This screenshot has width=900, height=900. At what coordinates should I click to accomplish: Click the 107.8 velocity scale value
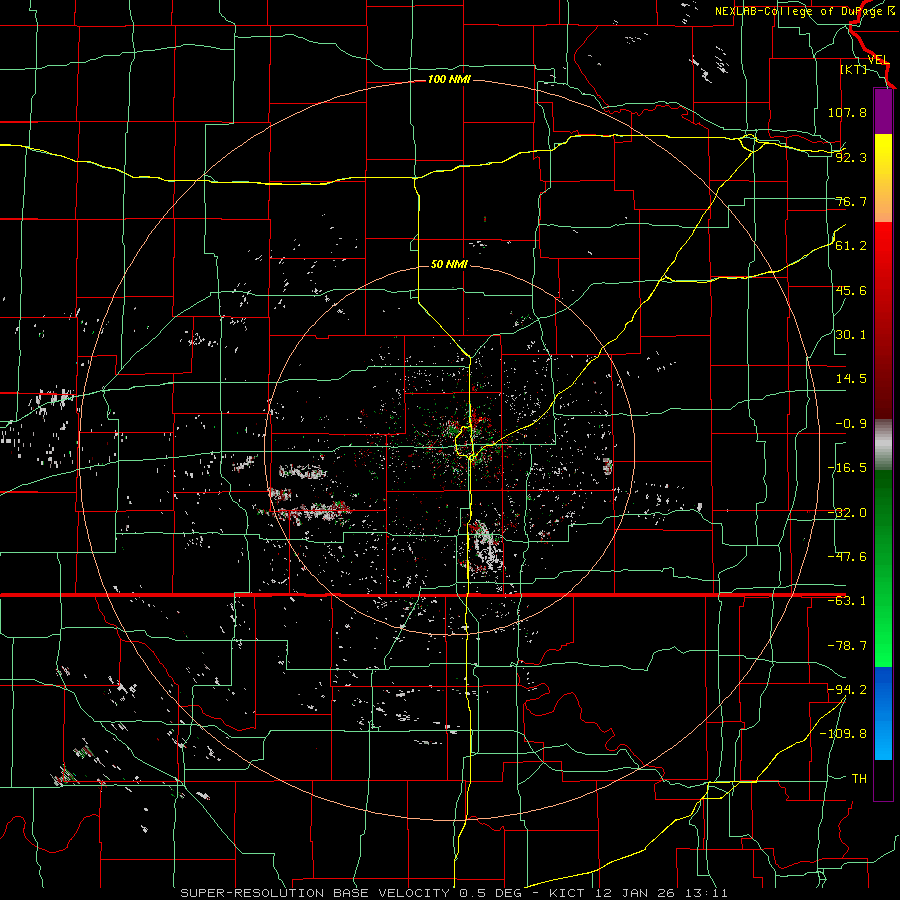coord(847,112)
